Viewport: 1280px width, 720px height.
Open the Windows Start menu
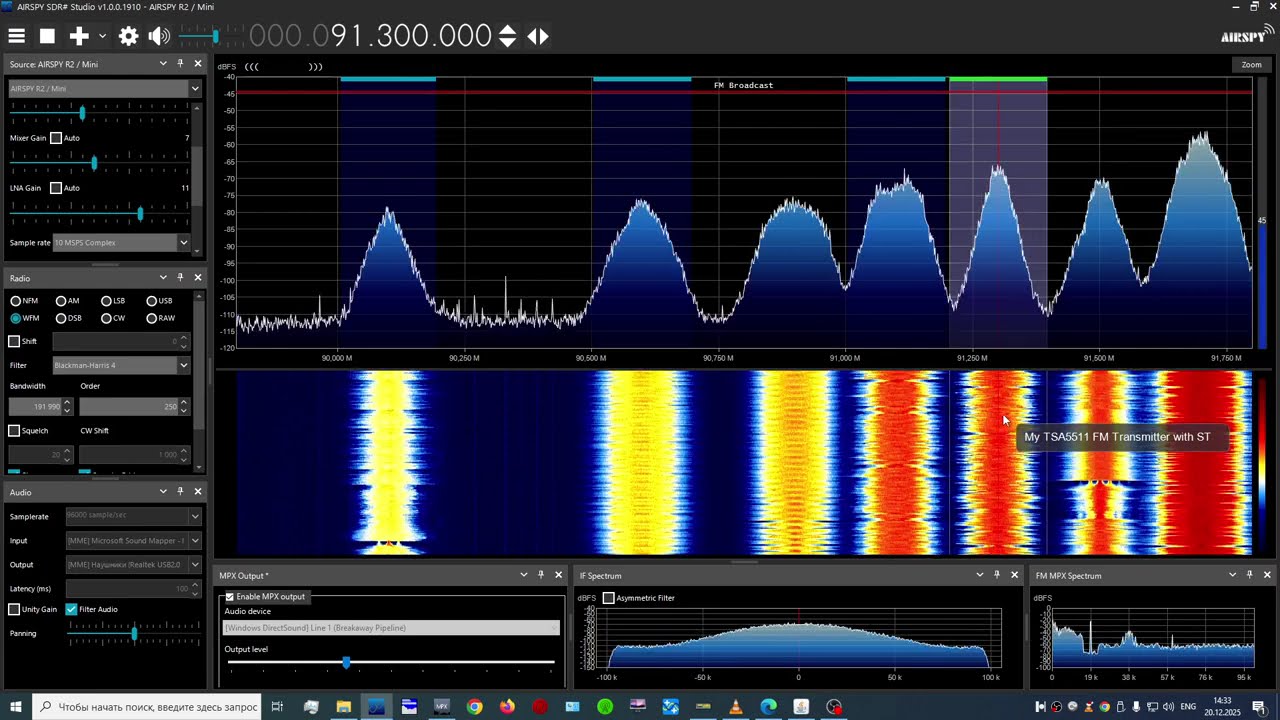point(15,707)
